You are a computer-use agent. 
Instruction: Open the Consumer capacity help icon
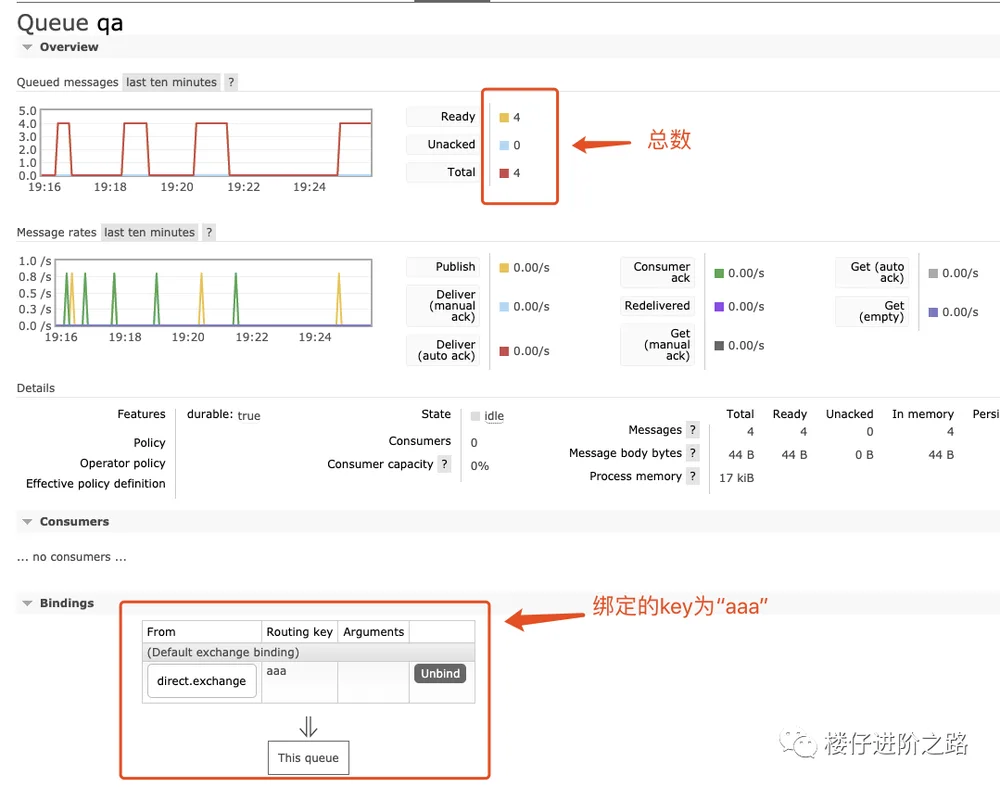[x=445, y=464]
